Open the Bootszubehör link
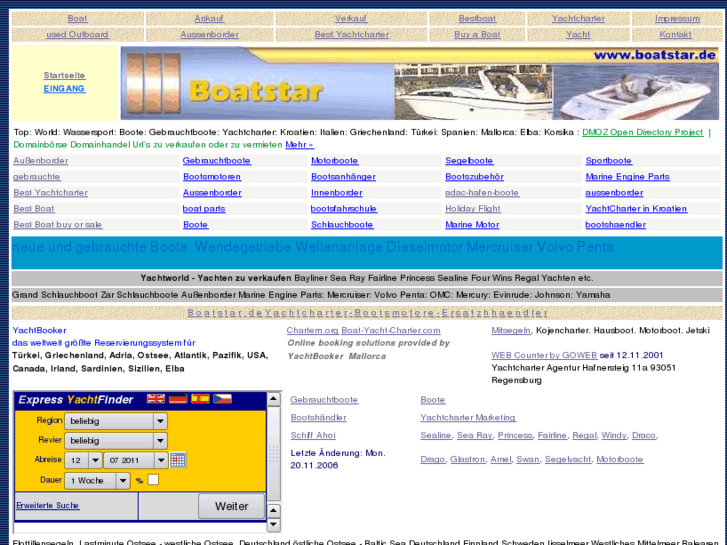The width and height of the screenshot is (727, 545). pyautogui.click(x=474, y=177)
